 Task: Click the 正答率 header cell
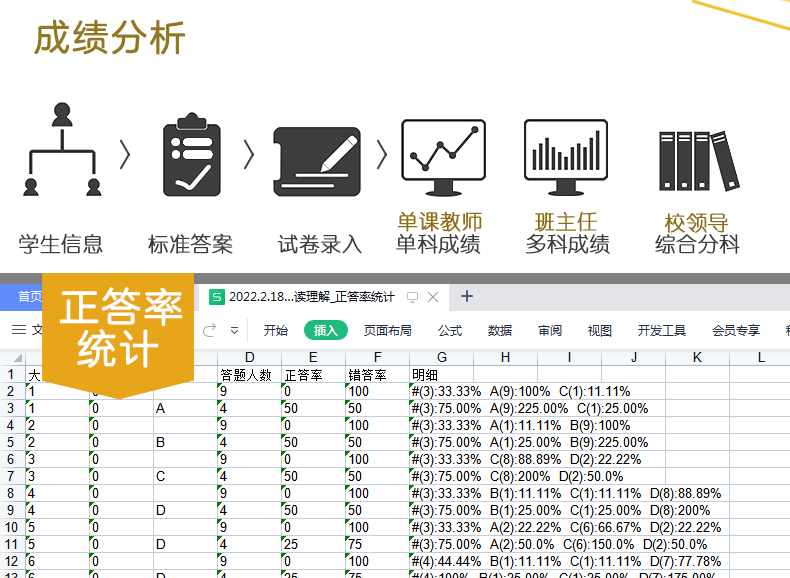pyautogui.click(x=313, y=374)
